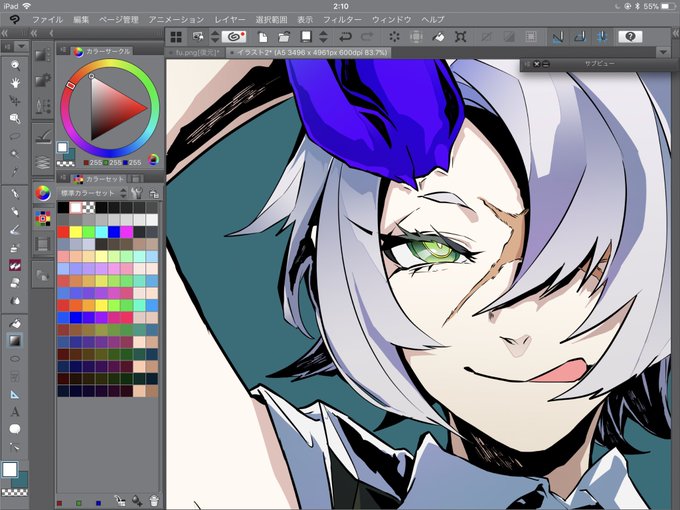Select the Lasso selection tool

[15, 136]
